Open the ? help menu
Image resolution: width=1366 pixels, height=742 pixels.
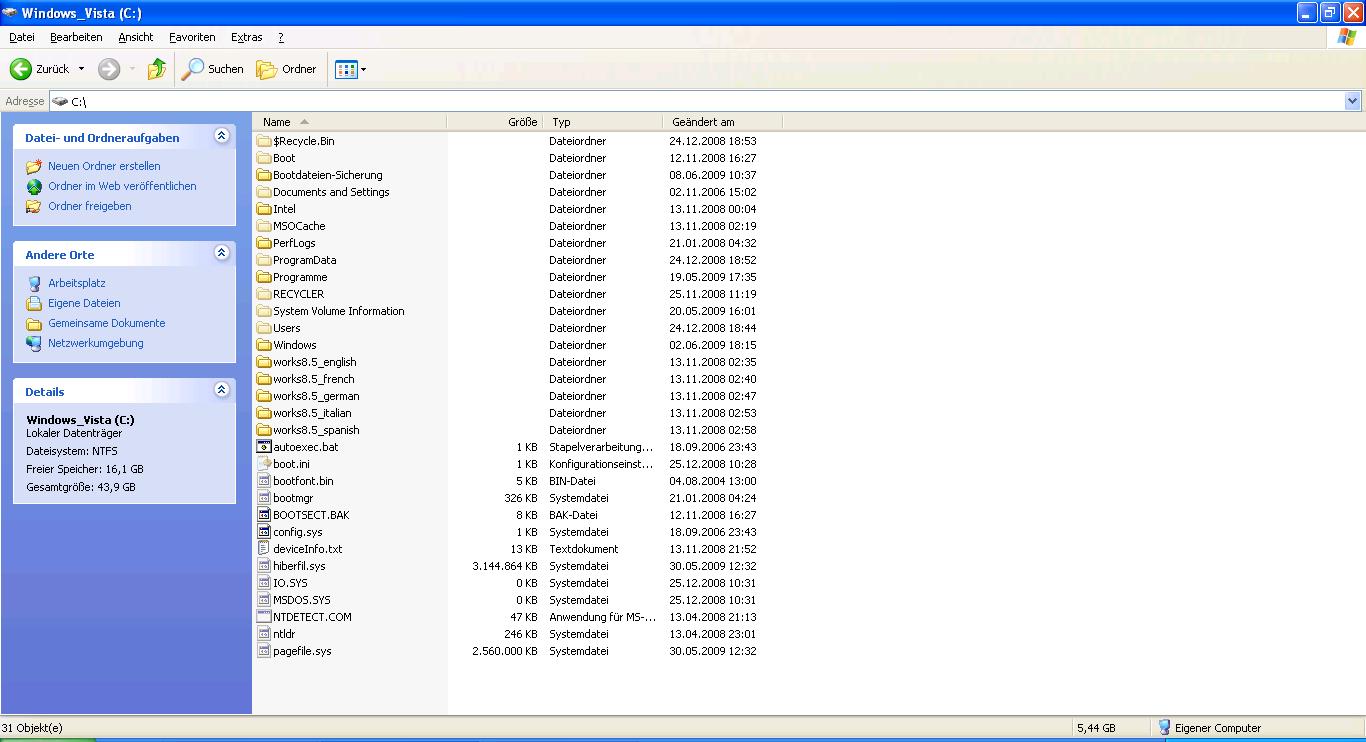coord(281,37)
